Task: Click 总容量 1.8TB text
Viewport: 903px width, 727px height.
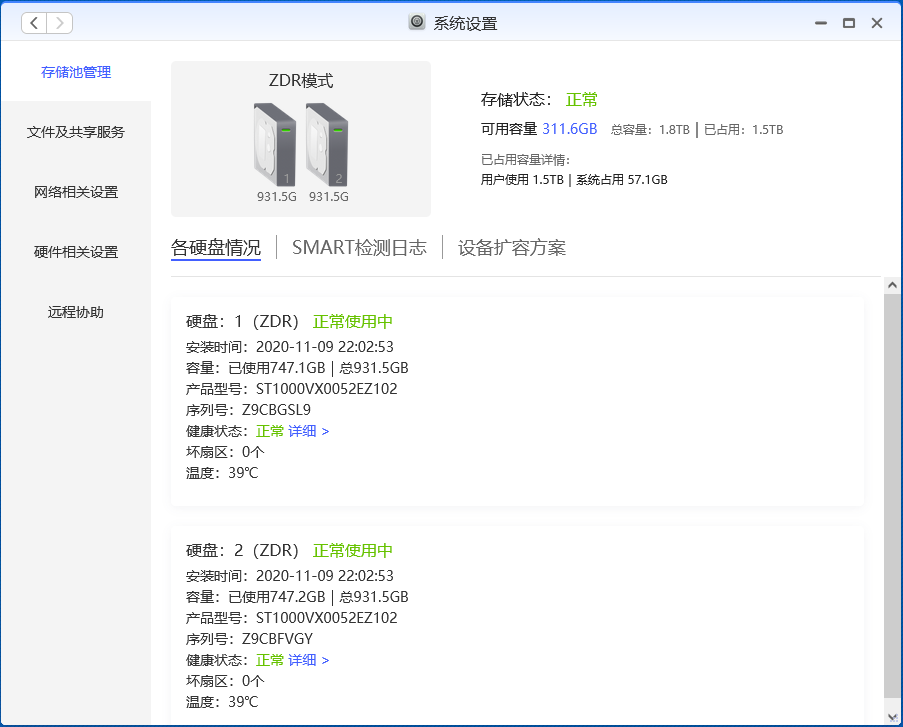Action: [650, 130]
